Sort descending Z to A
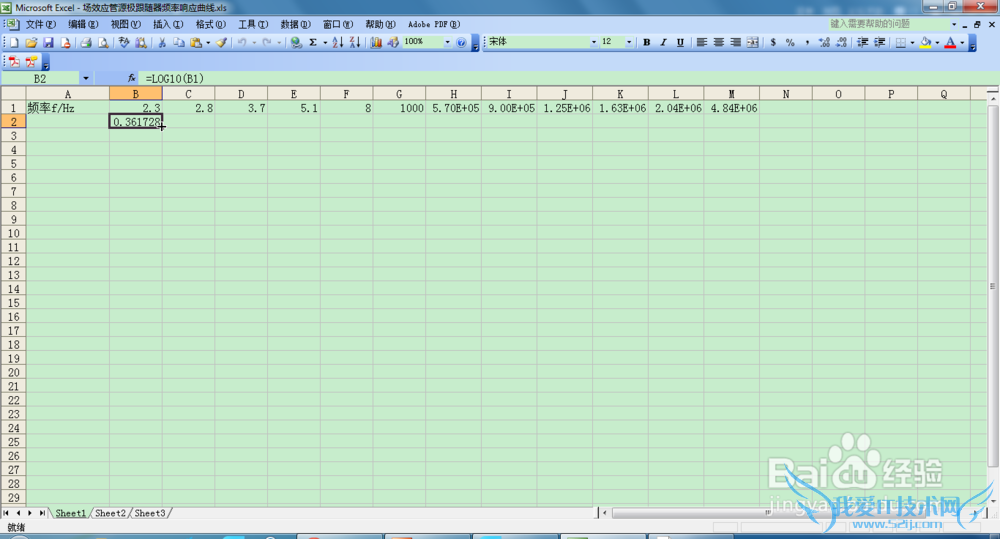1000x539 pixels. tap(355, 42)
